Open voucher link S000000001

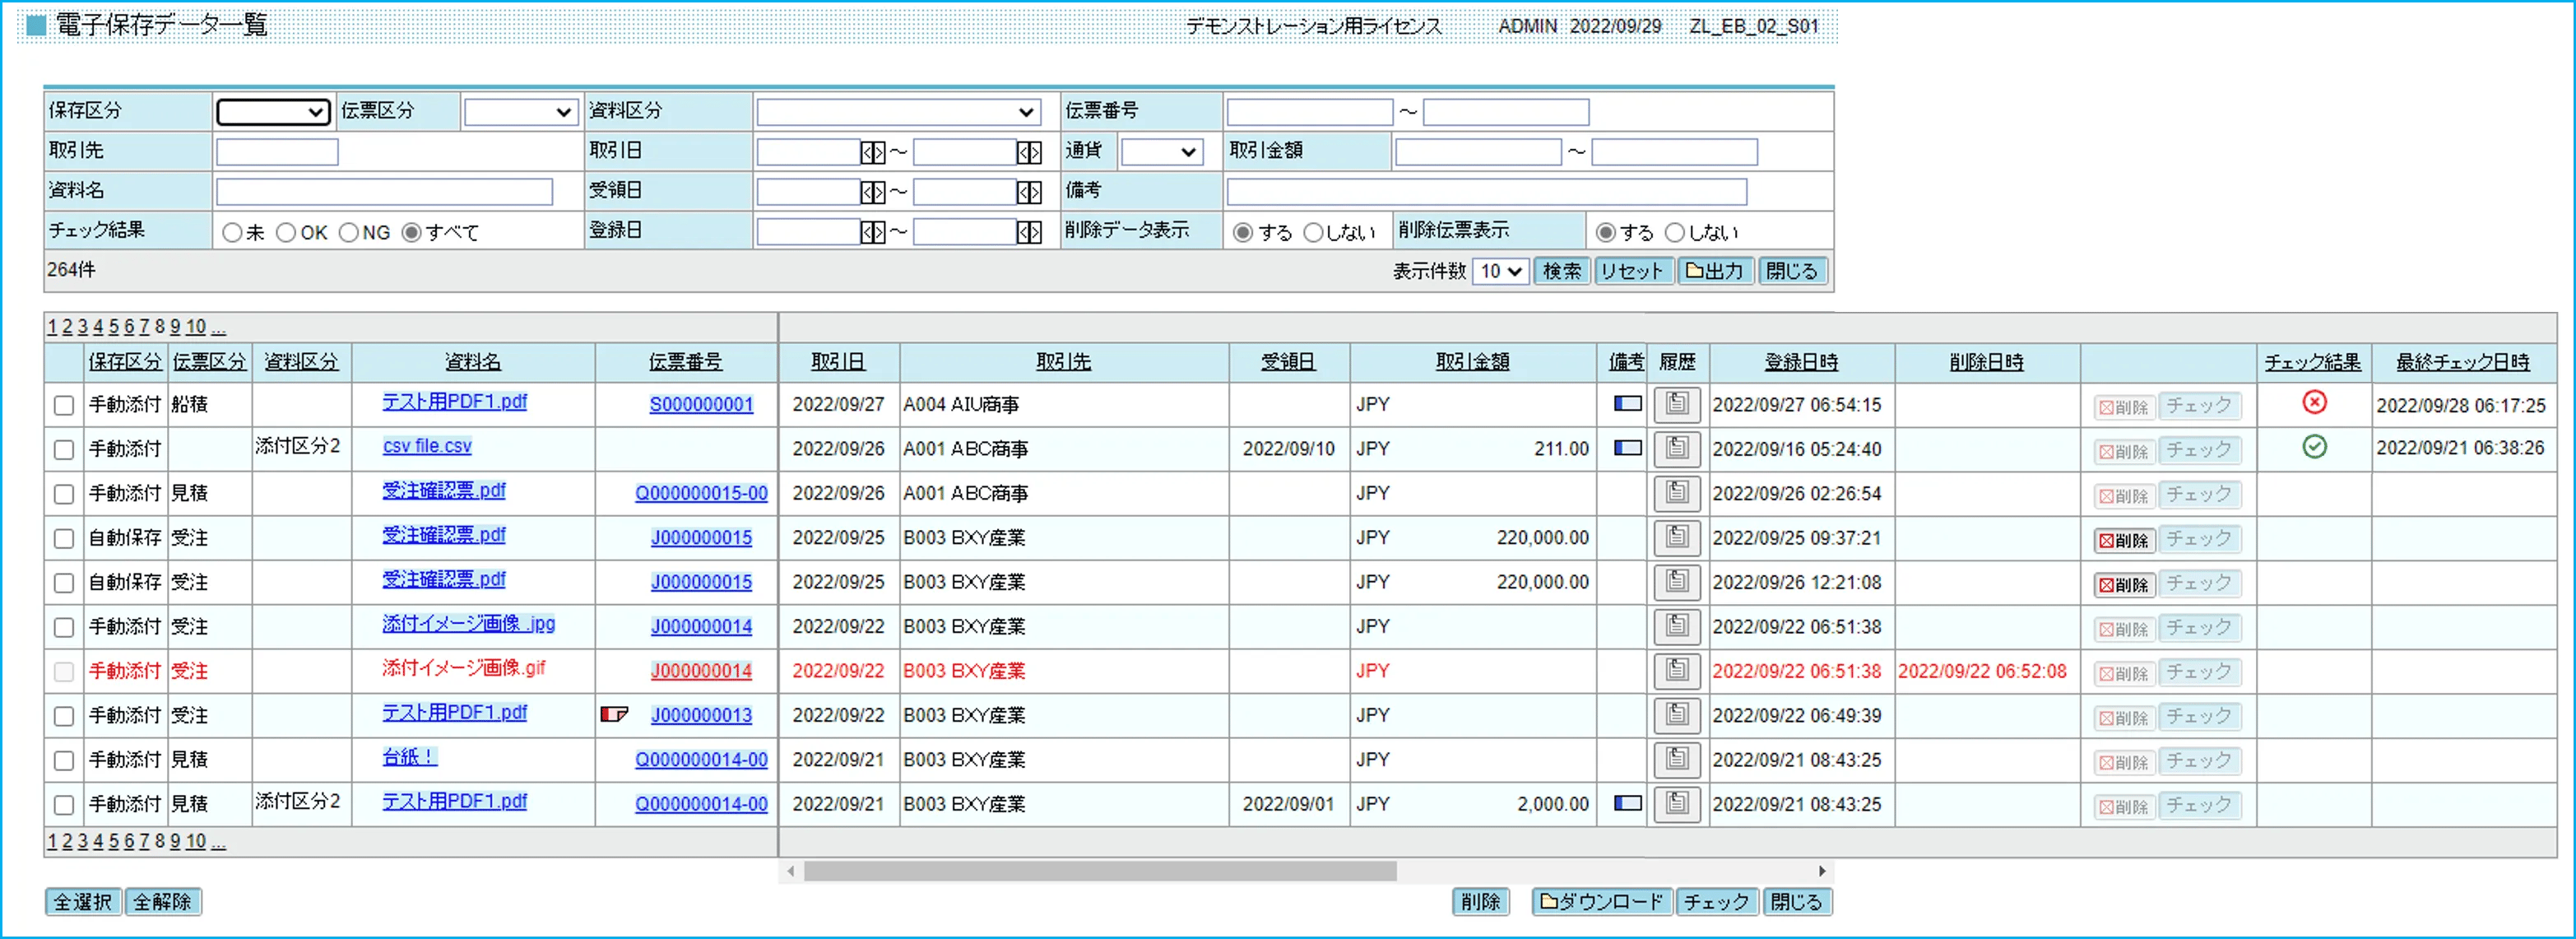tap(700, 404)
